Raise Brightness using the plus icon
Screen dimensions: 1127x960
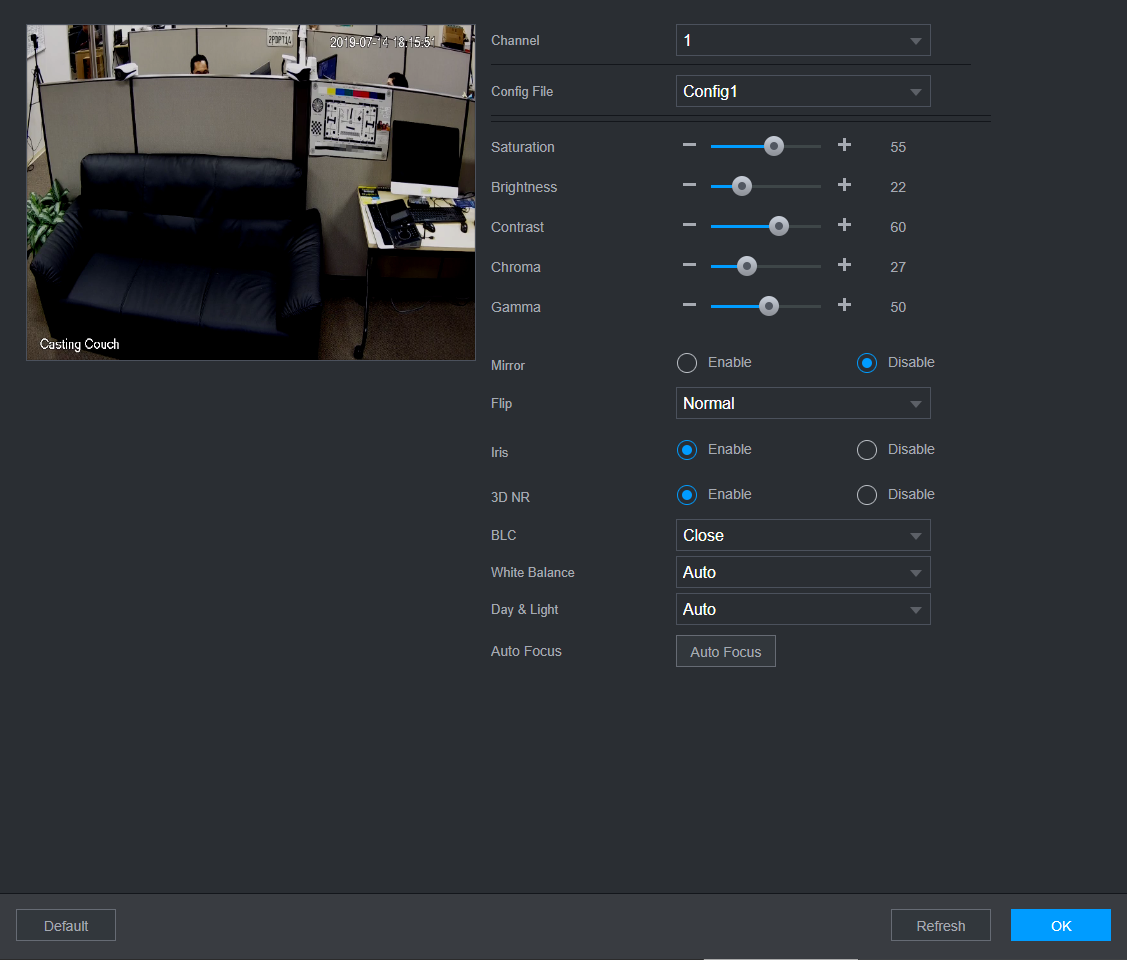844,186
